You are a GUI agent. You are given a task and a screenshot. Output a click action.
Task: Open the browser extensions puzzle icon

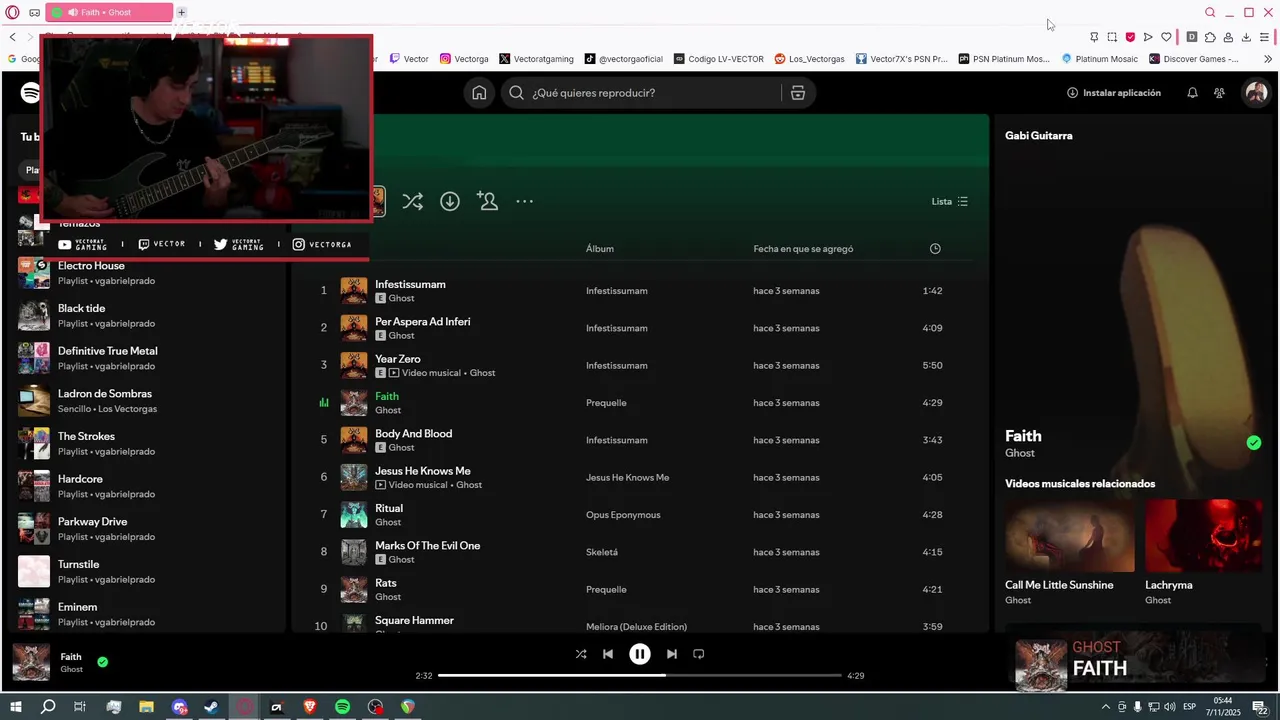point(1210,37)
